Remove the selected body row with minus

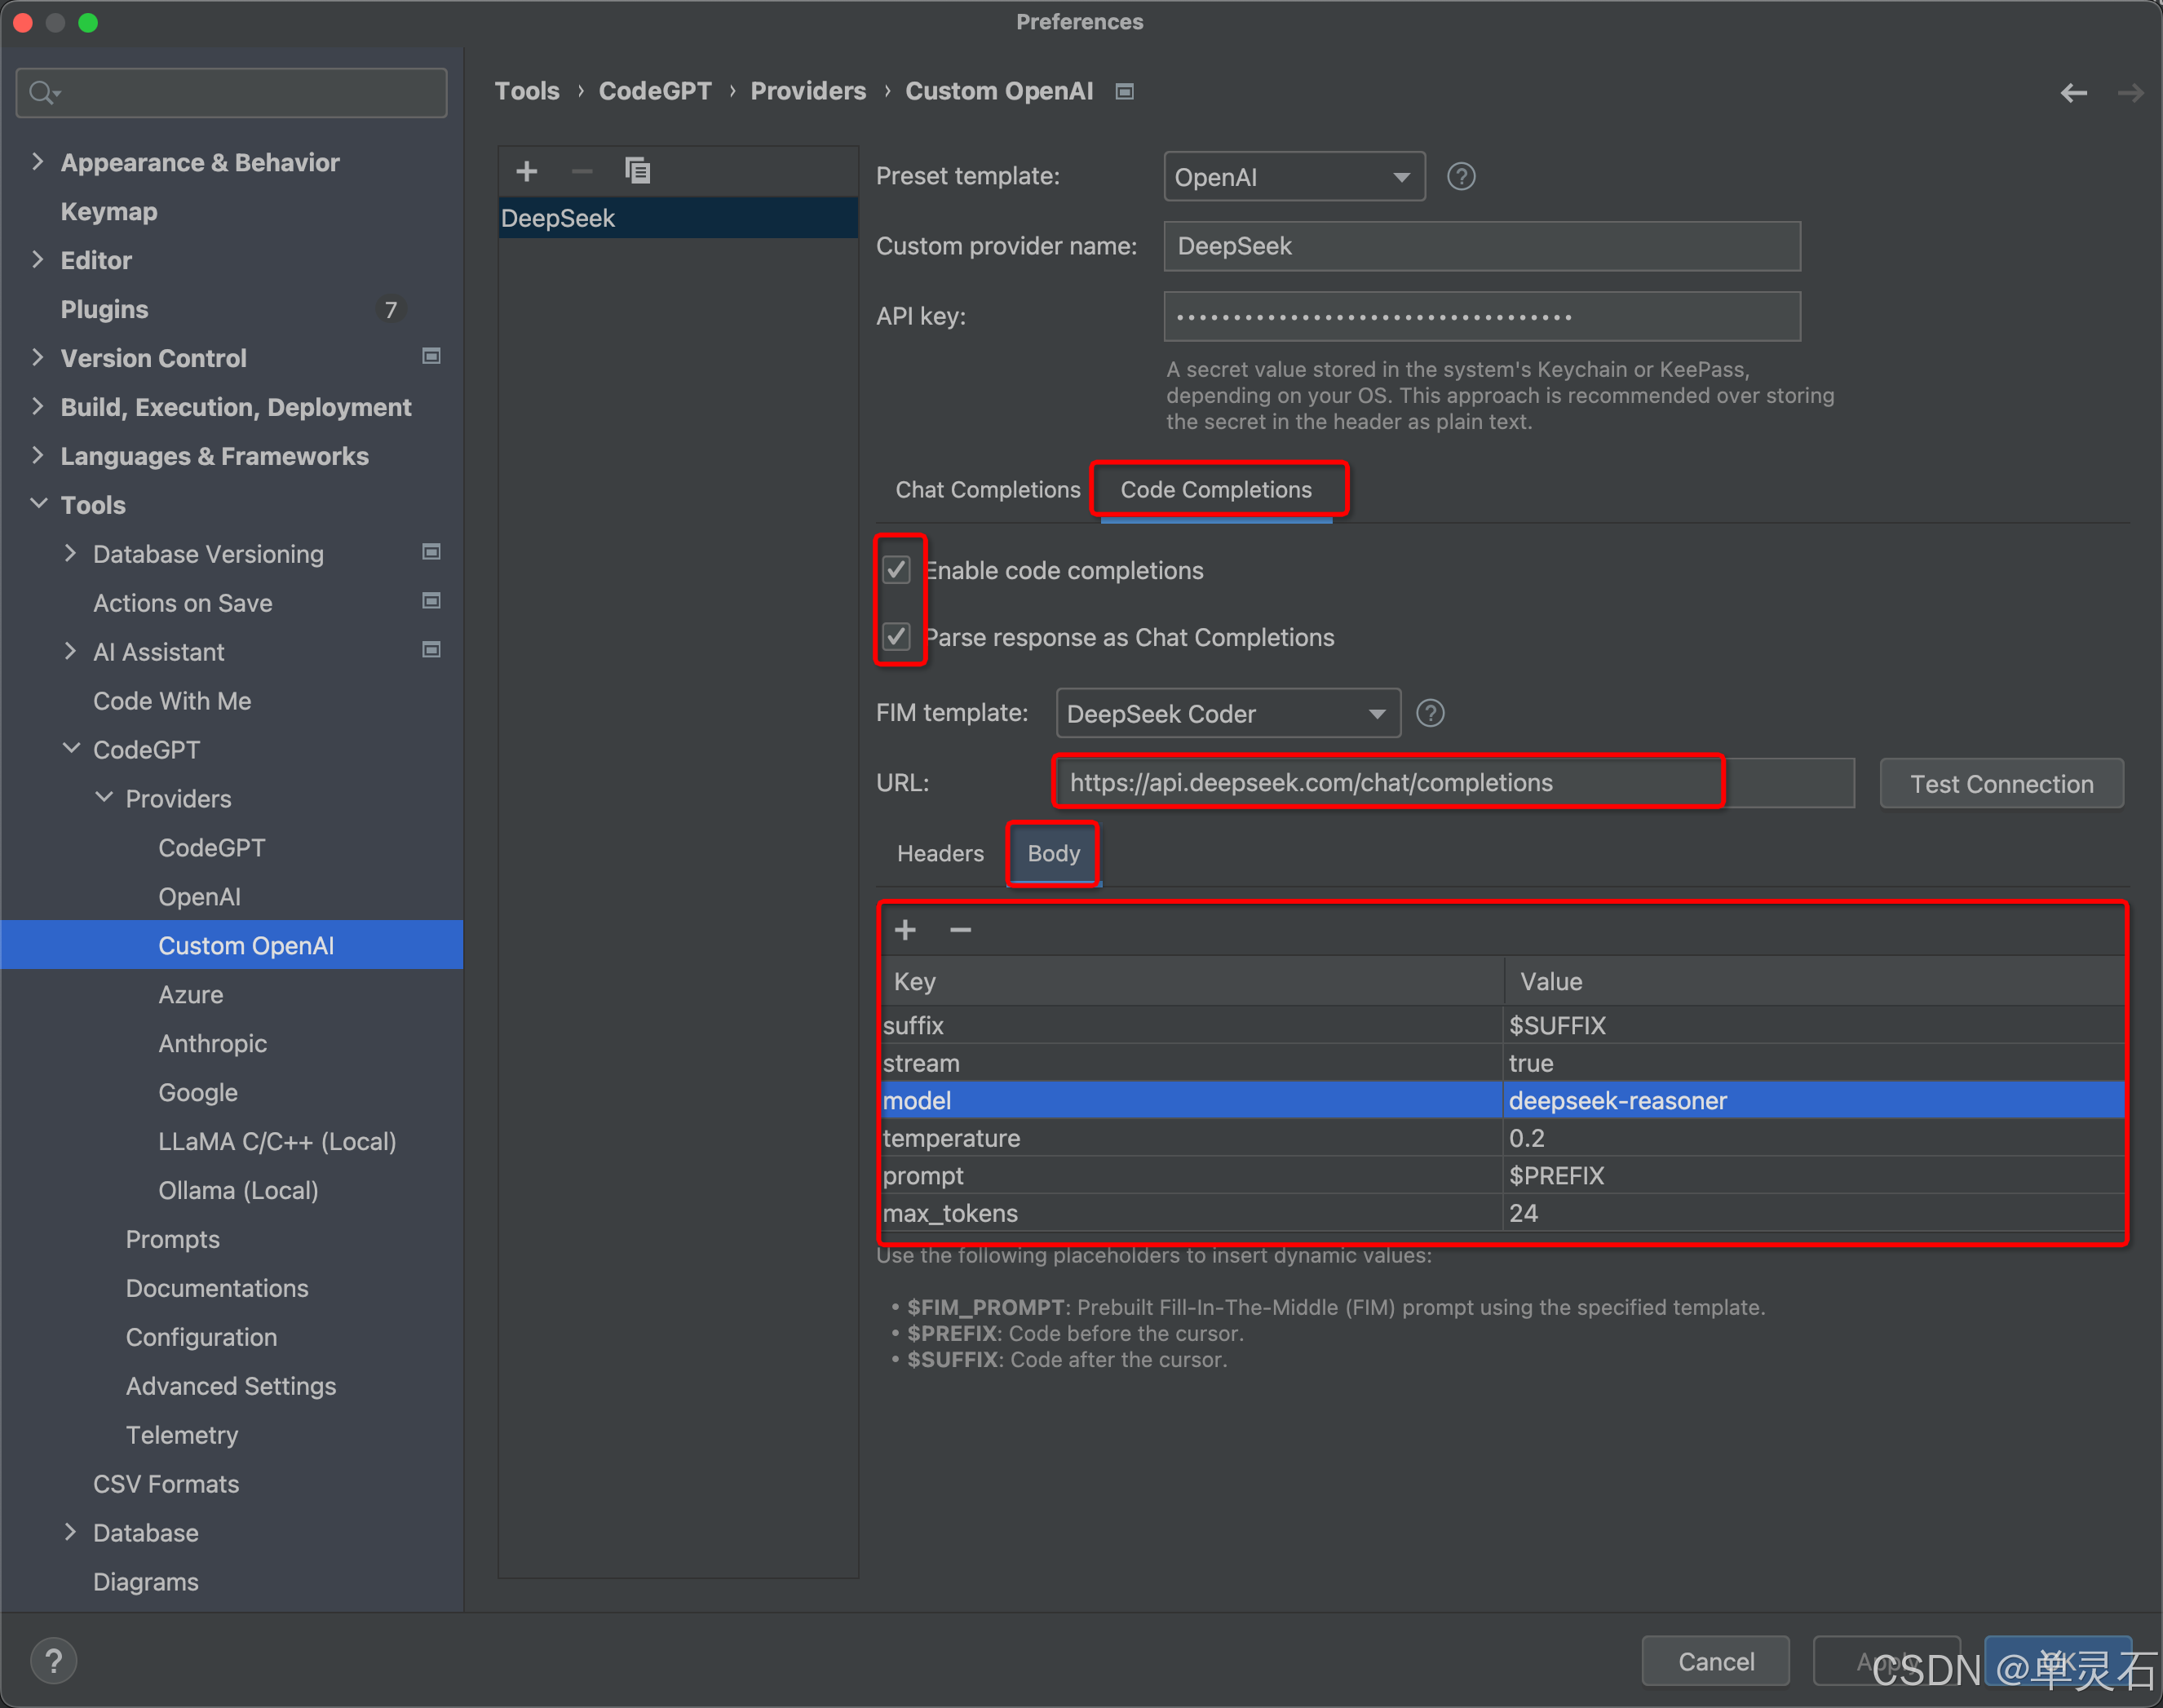(960, 930)
